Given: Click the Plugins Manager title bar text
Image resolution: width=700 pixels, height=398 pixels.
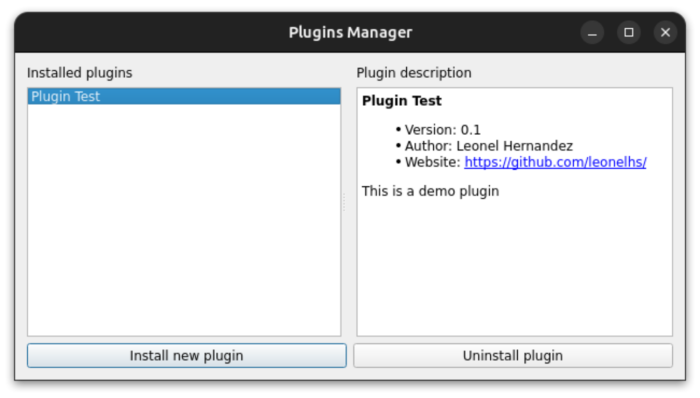Looking at the screenshot, I should (350, 33).
